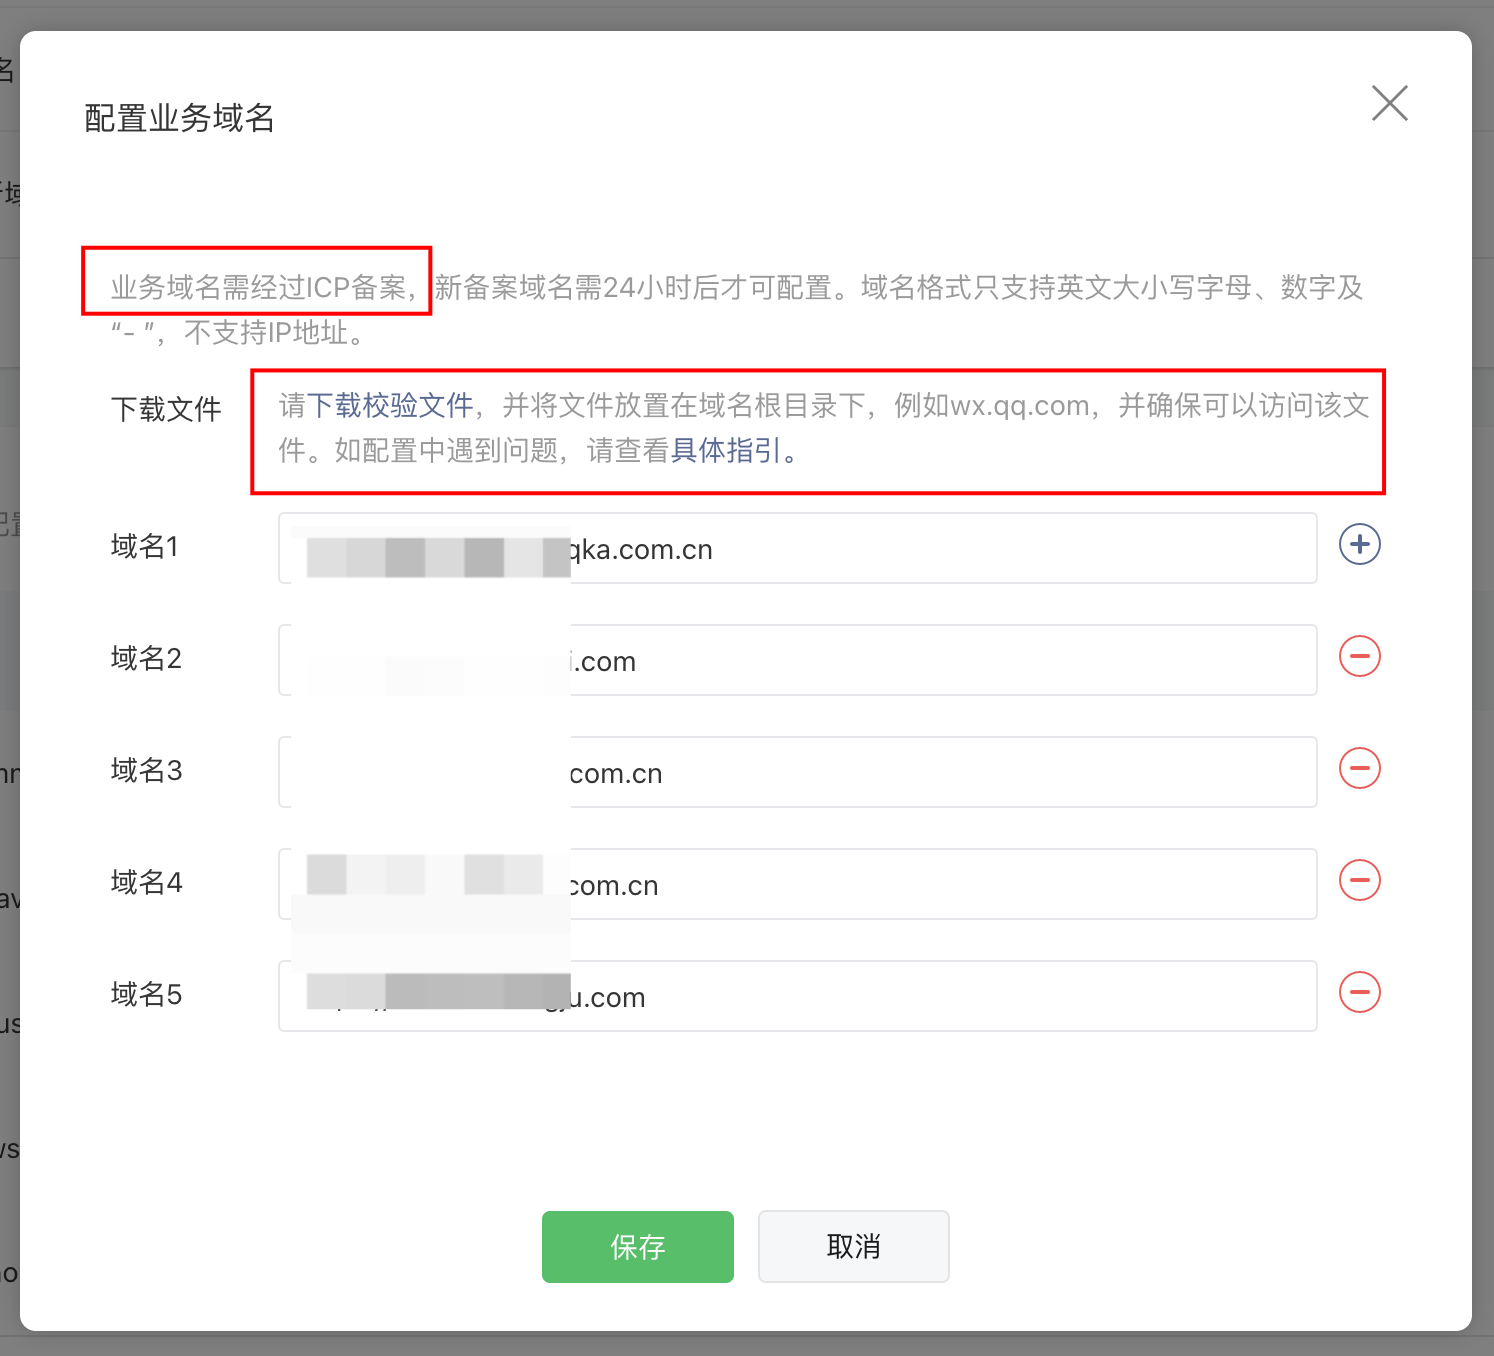
Task: Click the 取消 button
Action: tap(853, 1246)
